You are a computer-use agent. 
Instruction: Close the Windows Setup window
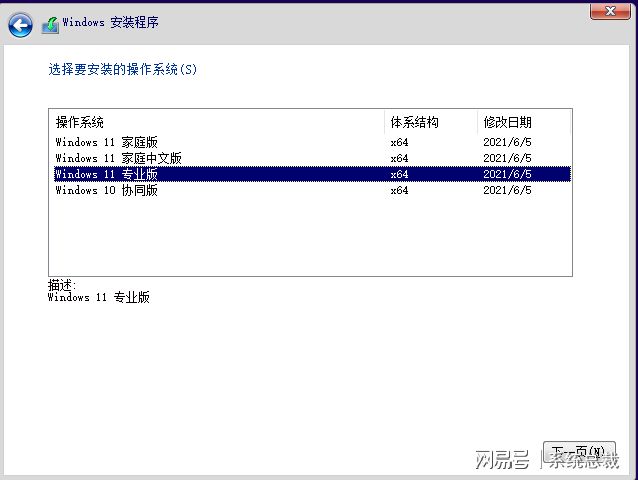click(x=610, y=11)
